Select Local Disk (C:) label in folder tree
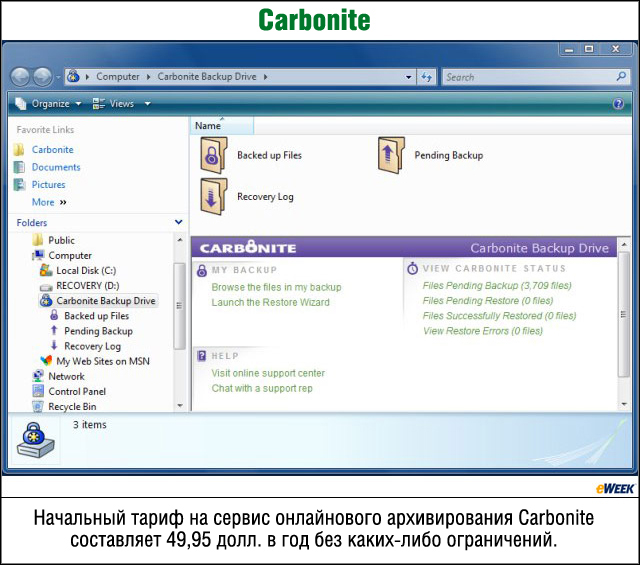 pyautogui.click(x=86, y=270)
